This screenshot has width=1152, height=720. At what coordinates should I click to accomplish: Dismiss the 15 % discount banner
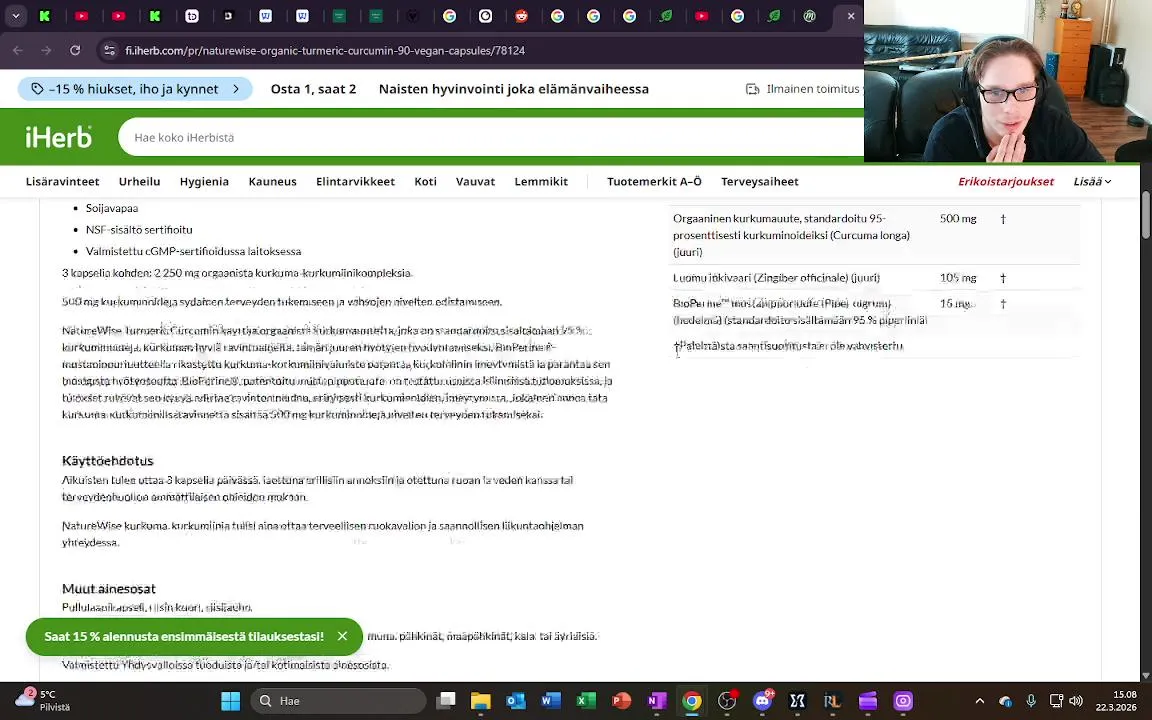coord(342,636)
